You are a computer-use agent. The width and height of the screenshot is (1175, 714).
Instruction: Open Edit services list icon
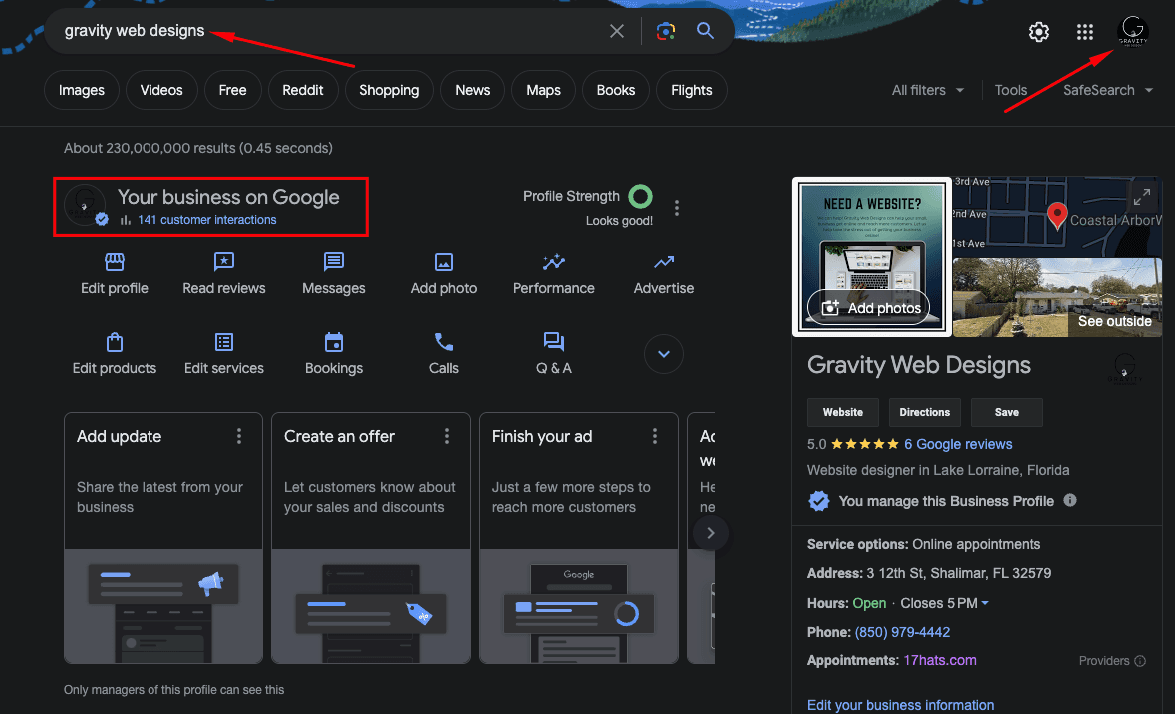tap(223, 342)
